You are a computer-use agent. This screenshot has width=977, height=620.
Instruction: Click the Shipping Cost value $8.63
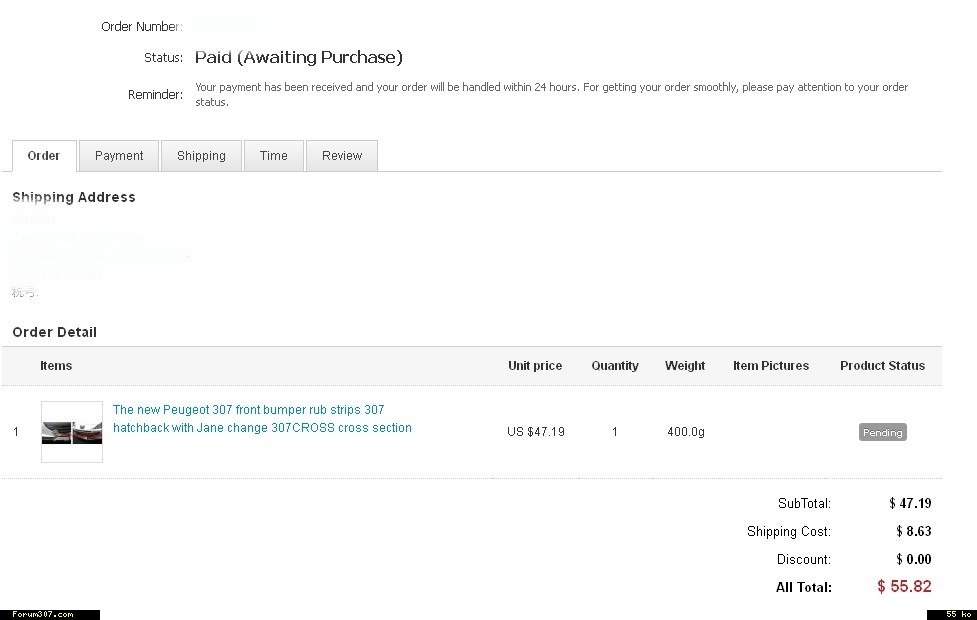[x=913, y=532]
